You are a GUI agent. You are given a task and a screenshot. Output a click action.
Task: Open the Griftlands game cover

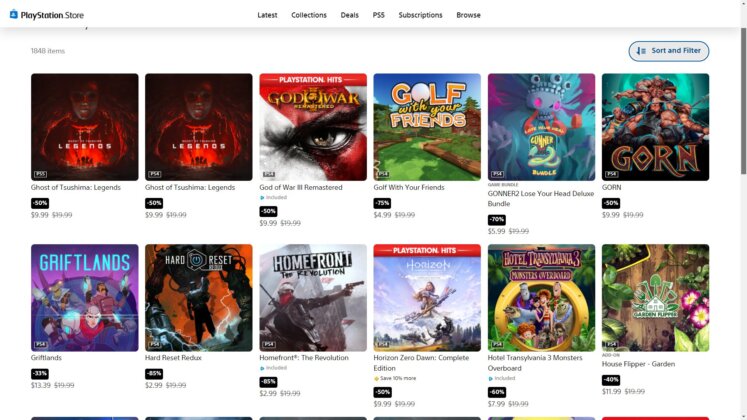(85, 298)
